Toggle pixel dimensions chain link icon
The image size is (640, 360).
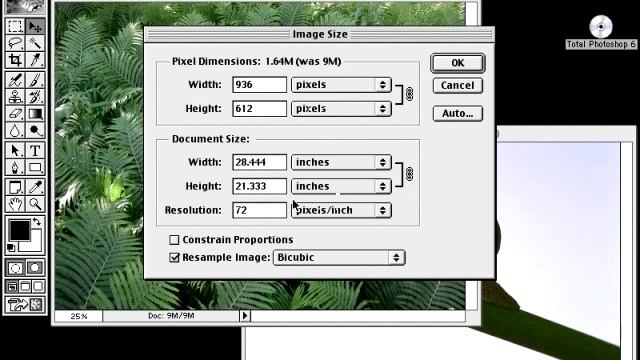coord(409,94)
